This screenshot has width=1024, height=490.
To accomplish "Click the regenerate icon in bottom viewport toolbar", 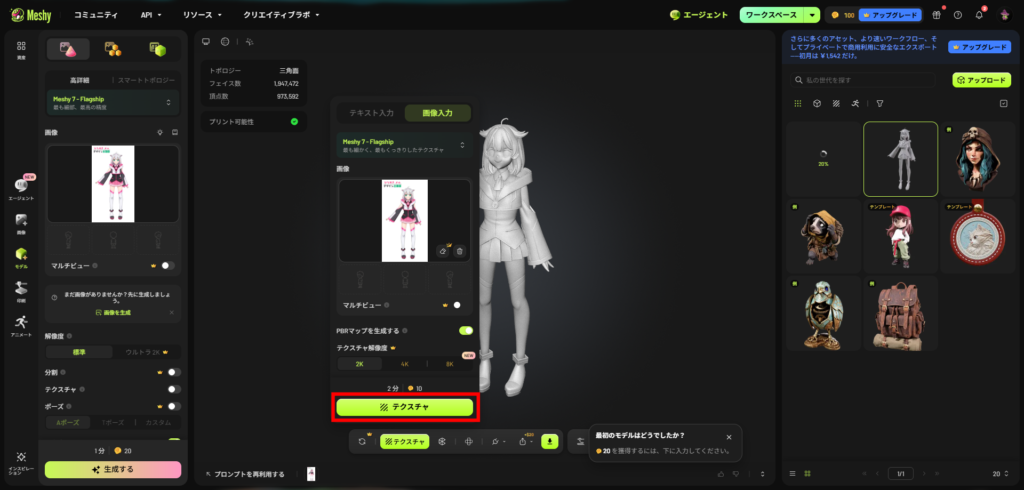I will click(362, 442).
